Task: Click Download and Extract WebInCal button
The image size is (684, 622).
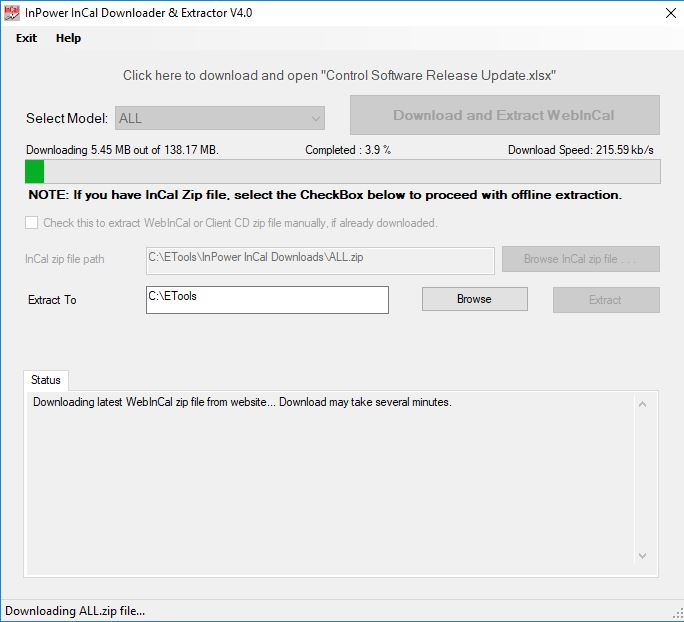Action: click(x=505, y=115)
